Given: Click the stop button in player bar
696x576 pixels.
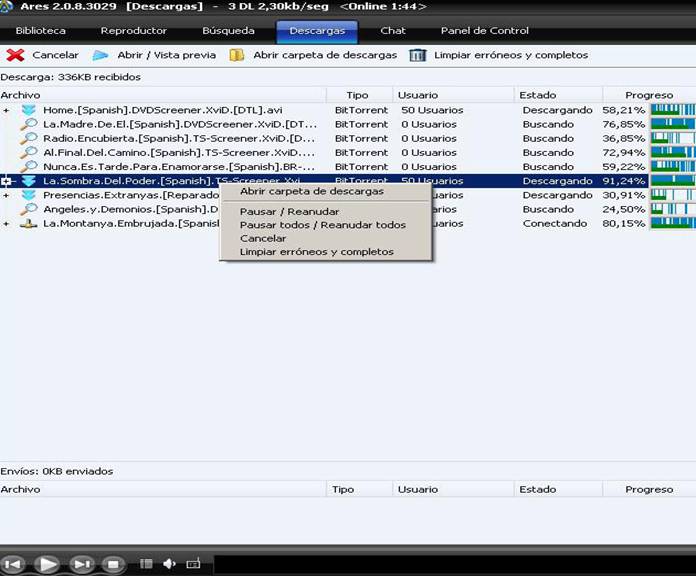Looking at the screenshot, I should [x=114, y=564].
